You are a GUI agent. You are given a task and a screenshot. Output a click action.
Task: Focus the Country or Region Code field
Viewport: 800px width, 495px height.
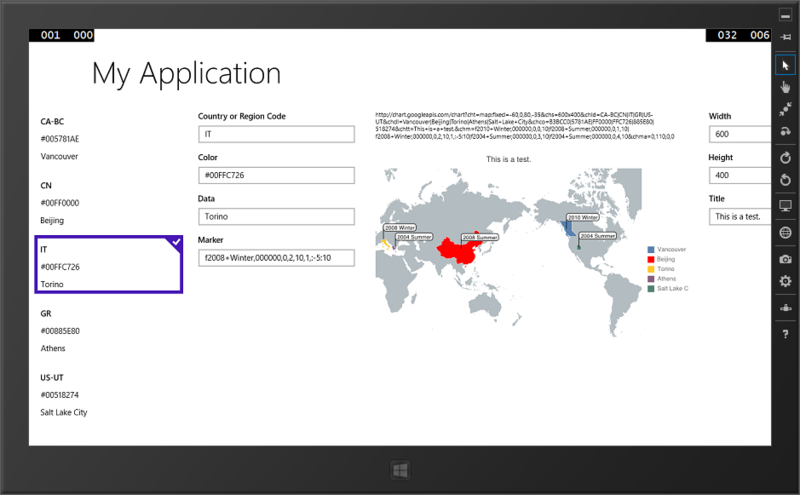[x=276, y=134]
